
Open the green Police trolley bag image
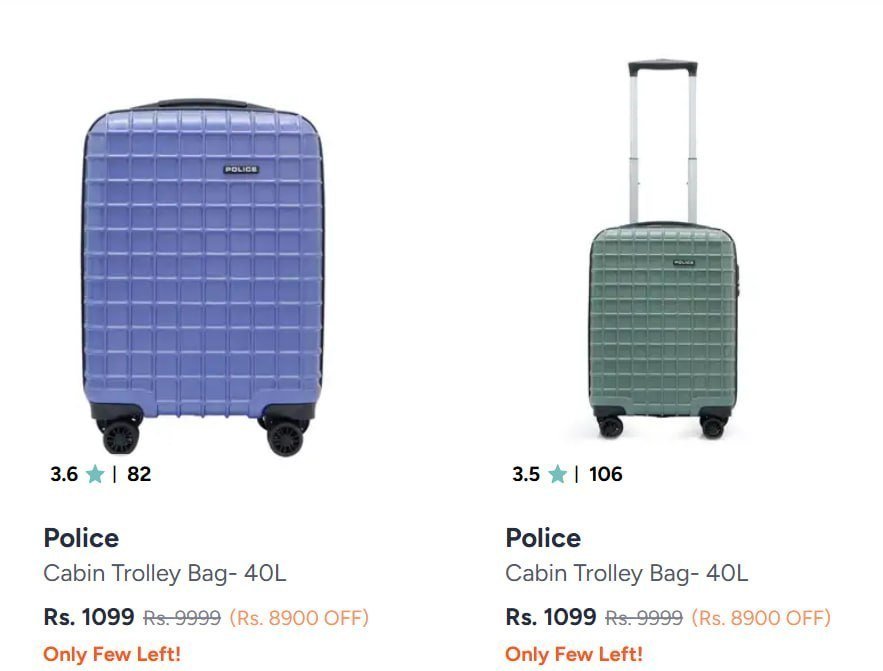coord(663,249)
